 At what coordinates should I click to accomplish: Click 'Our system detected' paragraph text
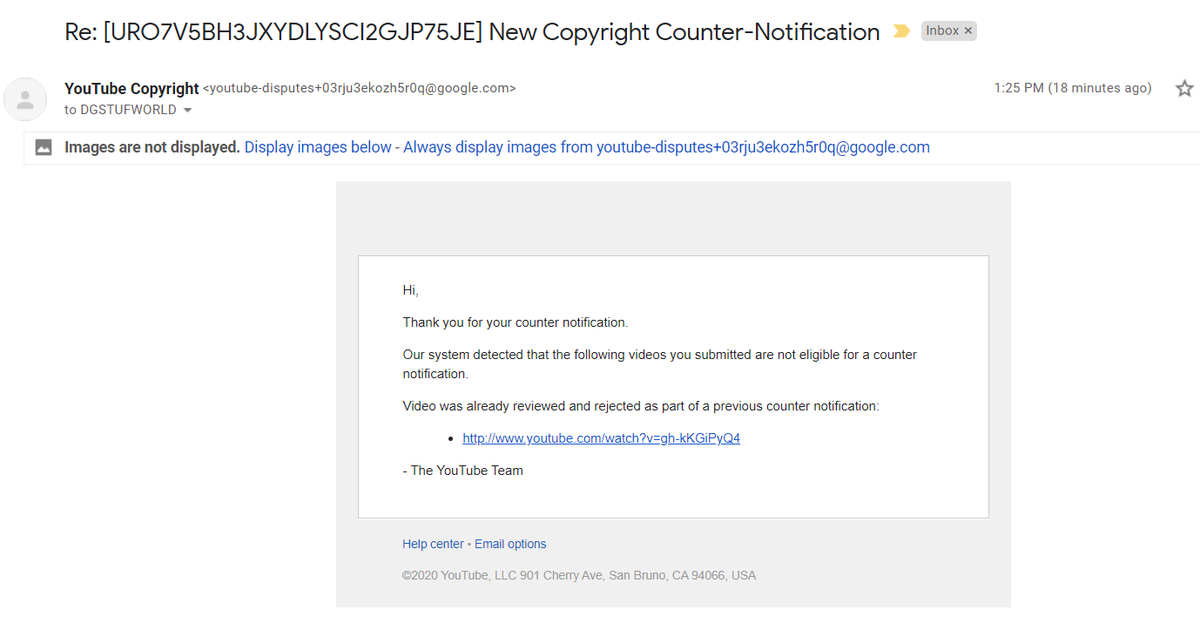[x=660, y=364]
